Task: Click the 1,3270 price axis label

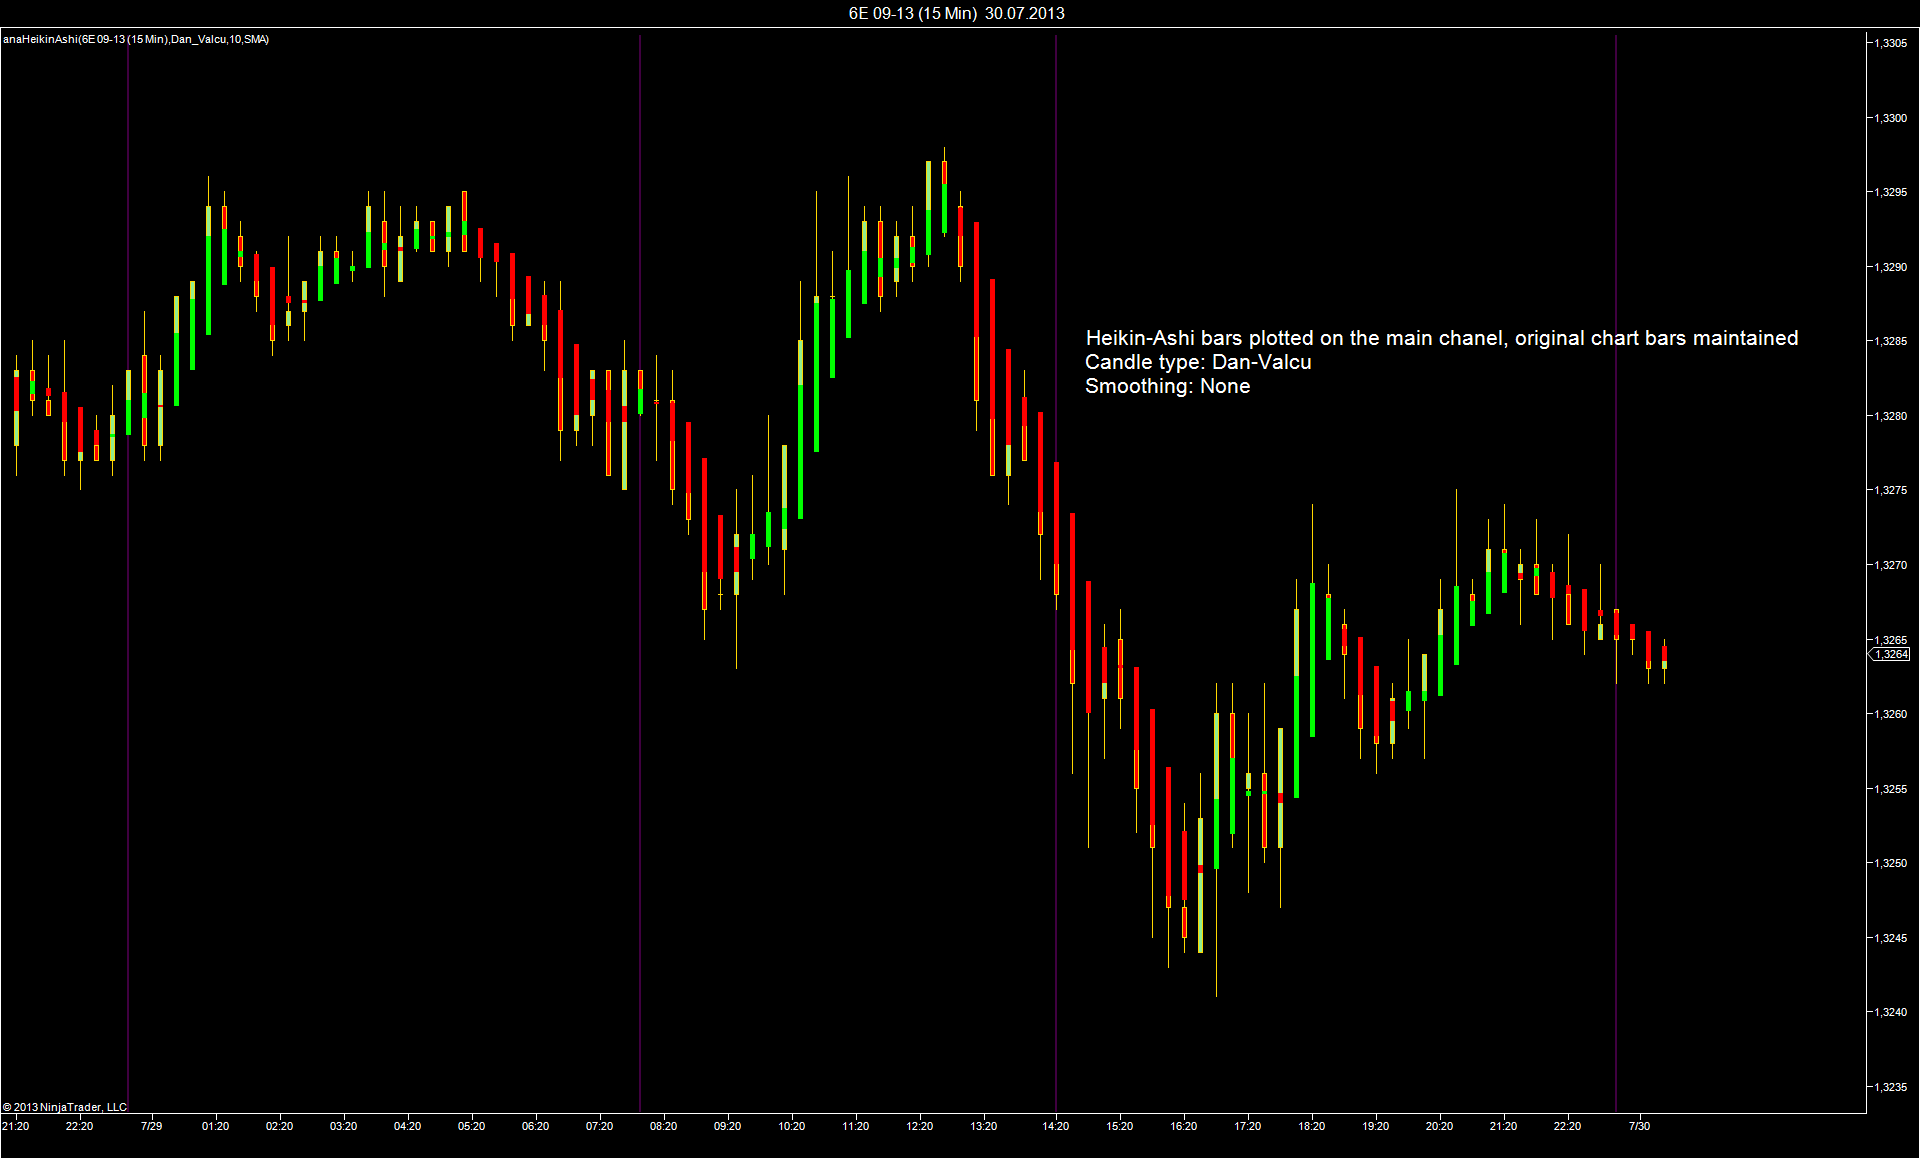Action: (x=1889, y=565)
